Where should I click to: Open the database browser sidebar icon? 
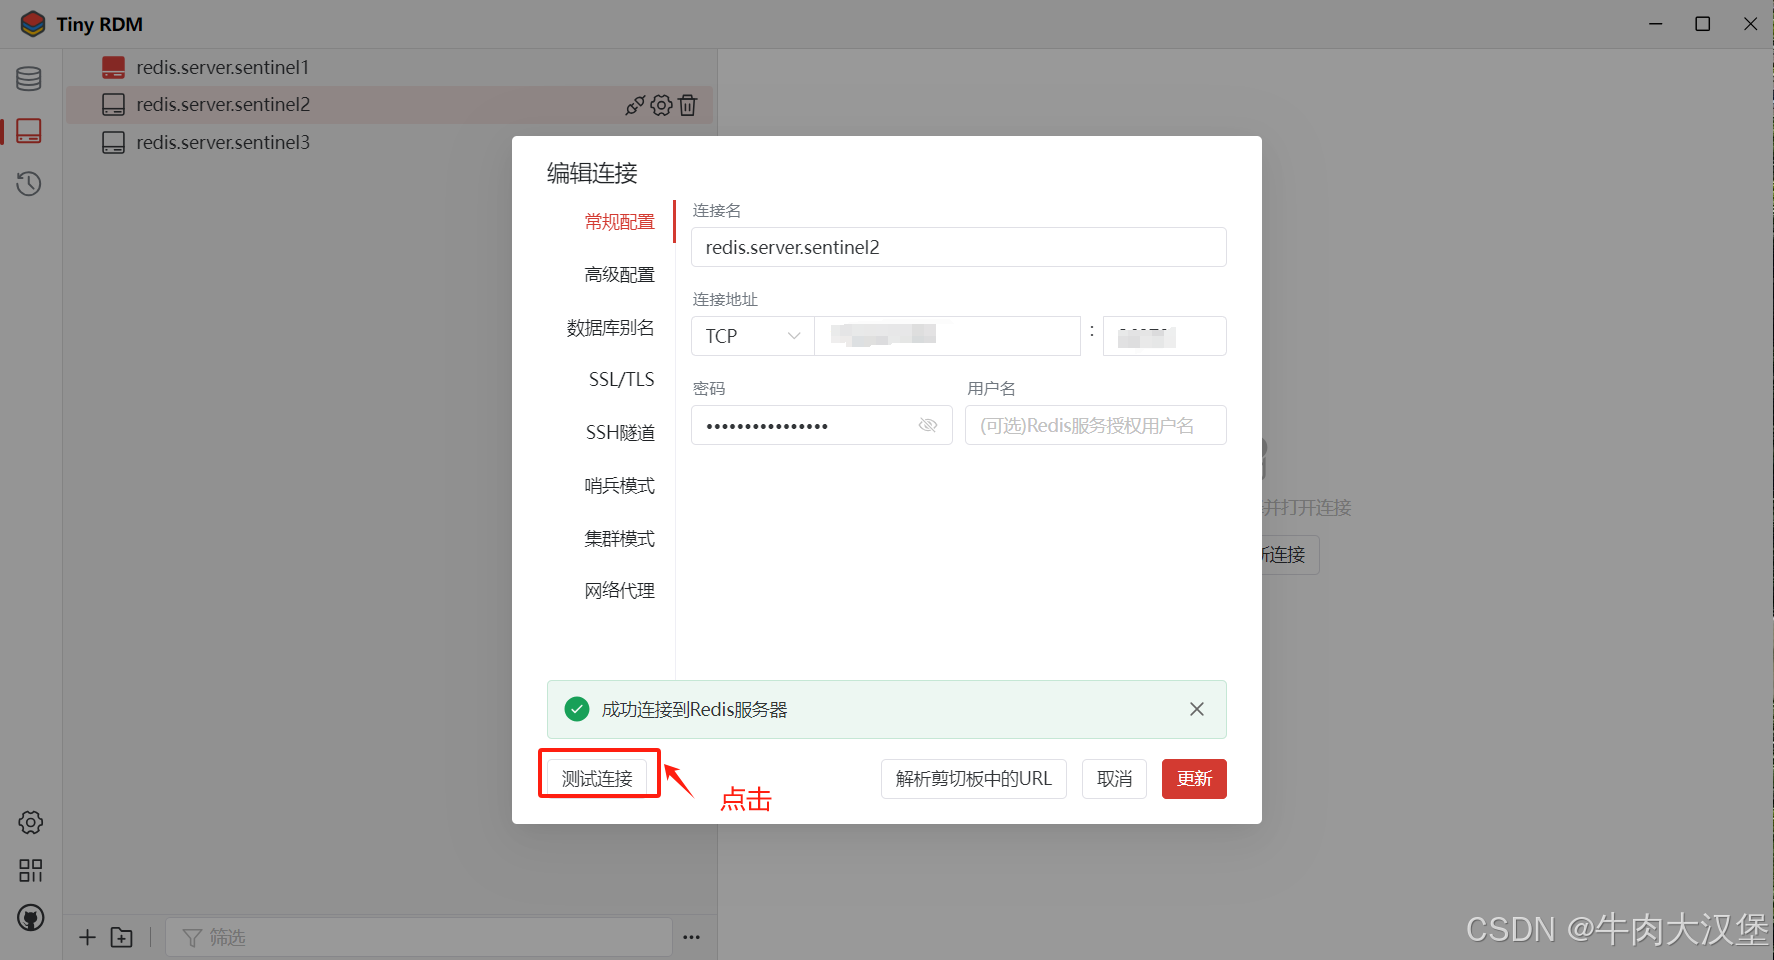29,78
